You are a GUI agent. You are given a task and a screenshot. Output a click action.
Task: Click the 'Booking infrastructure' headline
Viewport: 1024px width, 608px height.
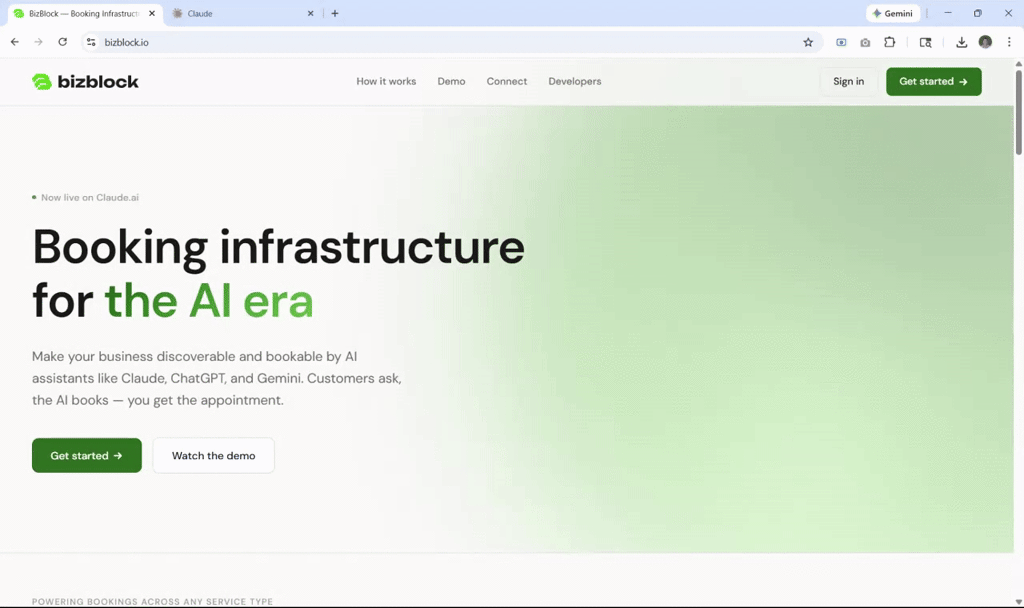(279, 248)
